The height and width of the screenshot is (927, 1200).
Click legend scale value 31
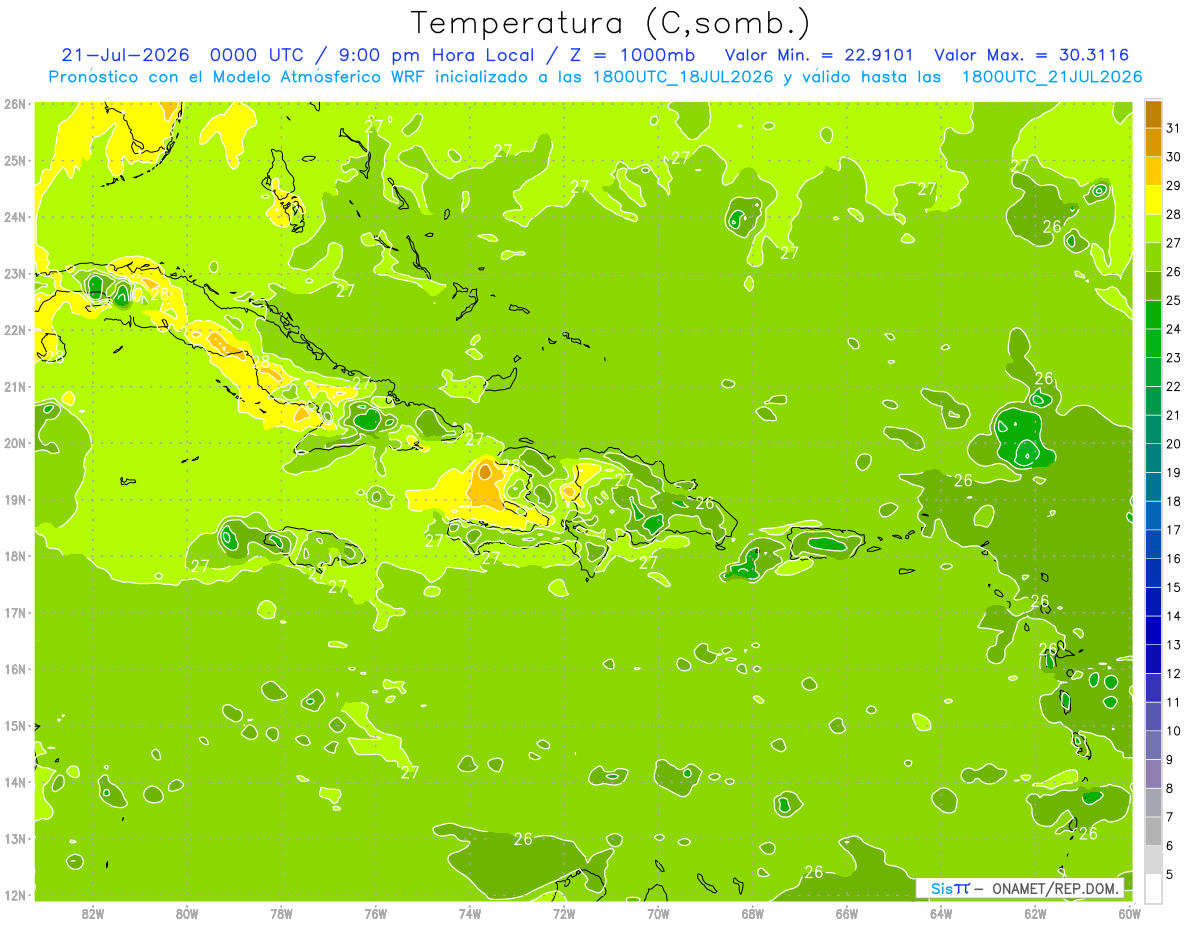point(1174,128)
